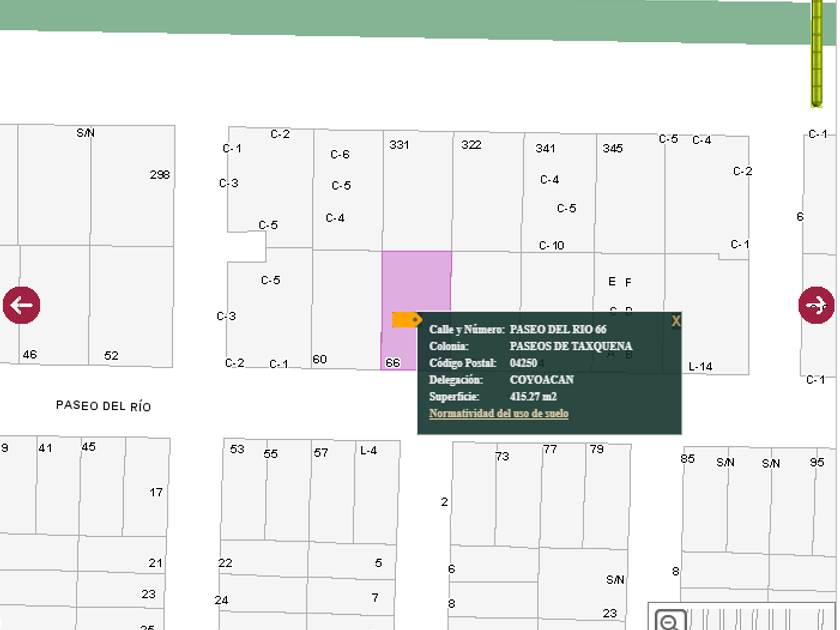The image size is (840, 630).
Task: Click parcel labeled 95
Action: pos(817,462)
